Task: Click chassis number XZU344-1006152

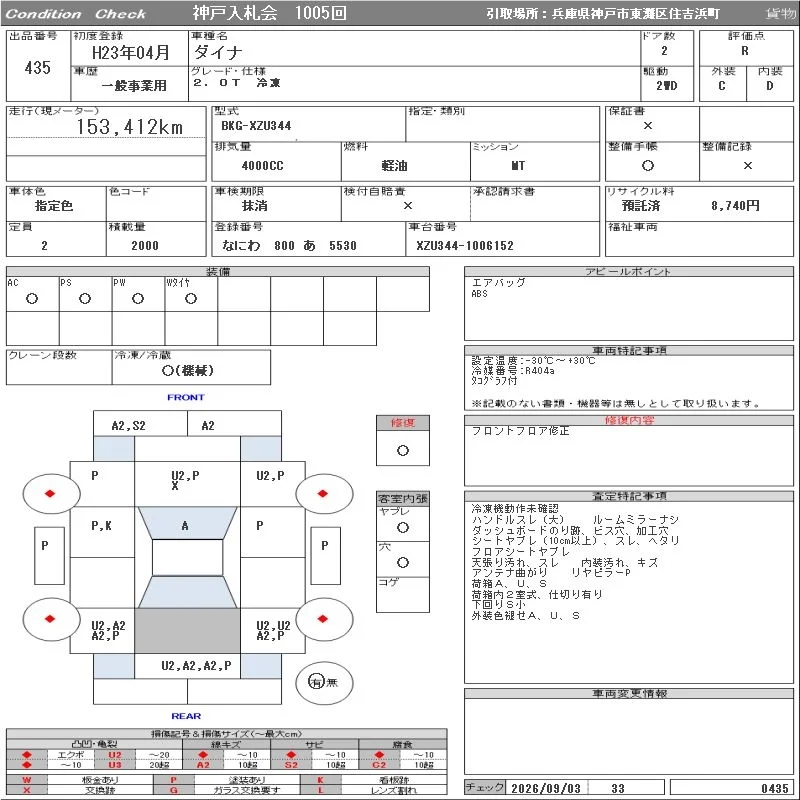Action: point(465,245)
